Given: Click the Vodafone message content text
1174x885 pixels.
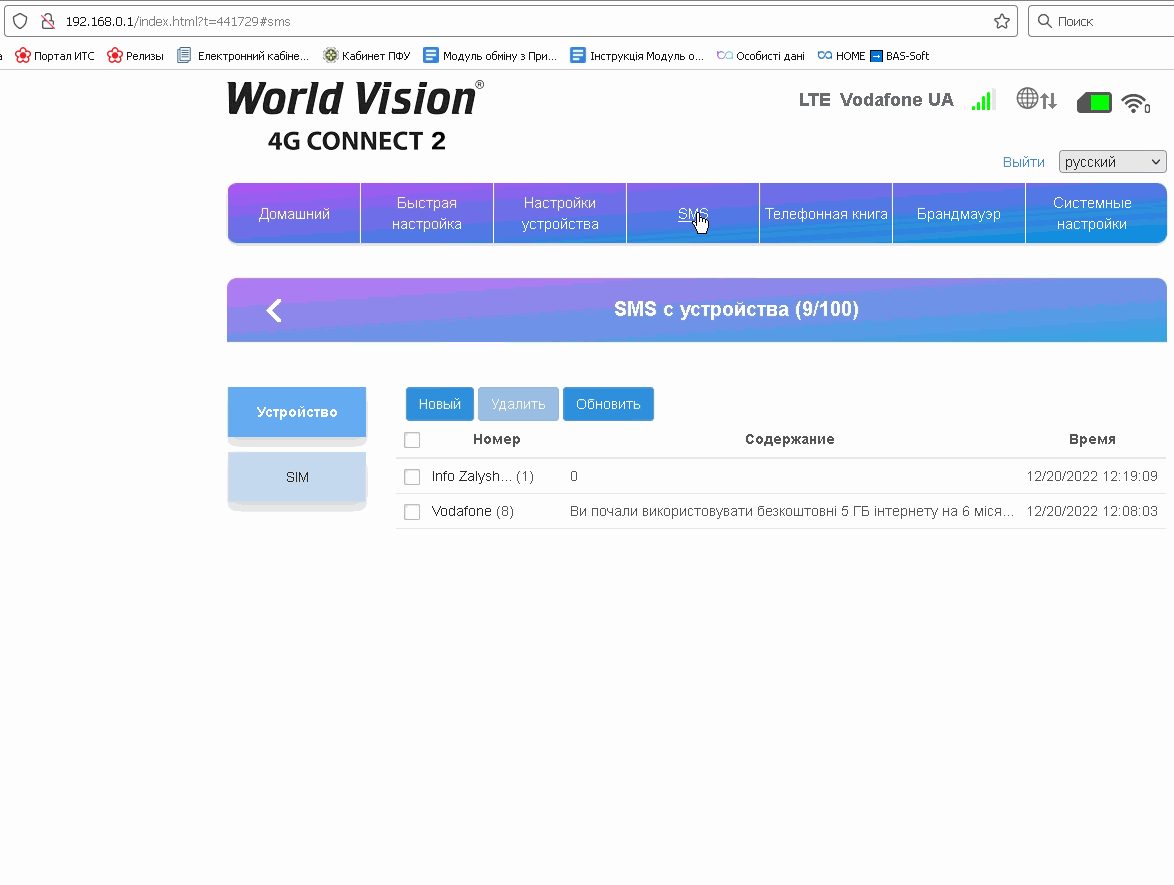Looking at the screenshot, I should click(x=791, y=511).
